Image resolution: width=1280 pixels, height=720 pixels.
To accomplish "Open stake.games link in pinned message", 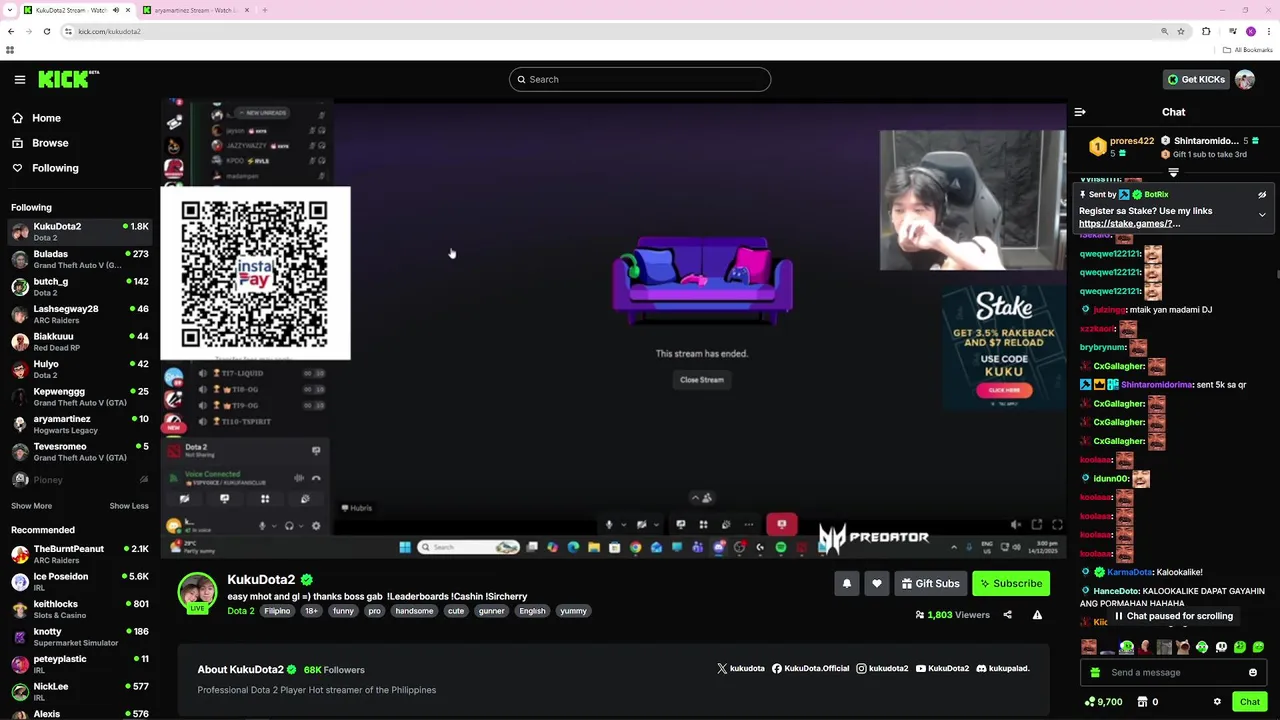I will click(1129, 224).
